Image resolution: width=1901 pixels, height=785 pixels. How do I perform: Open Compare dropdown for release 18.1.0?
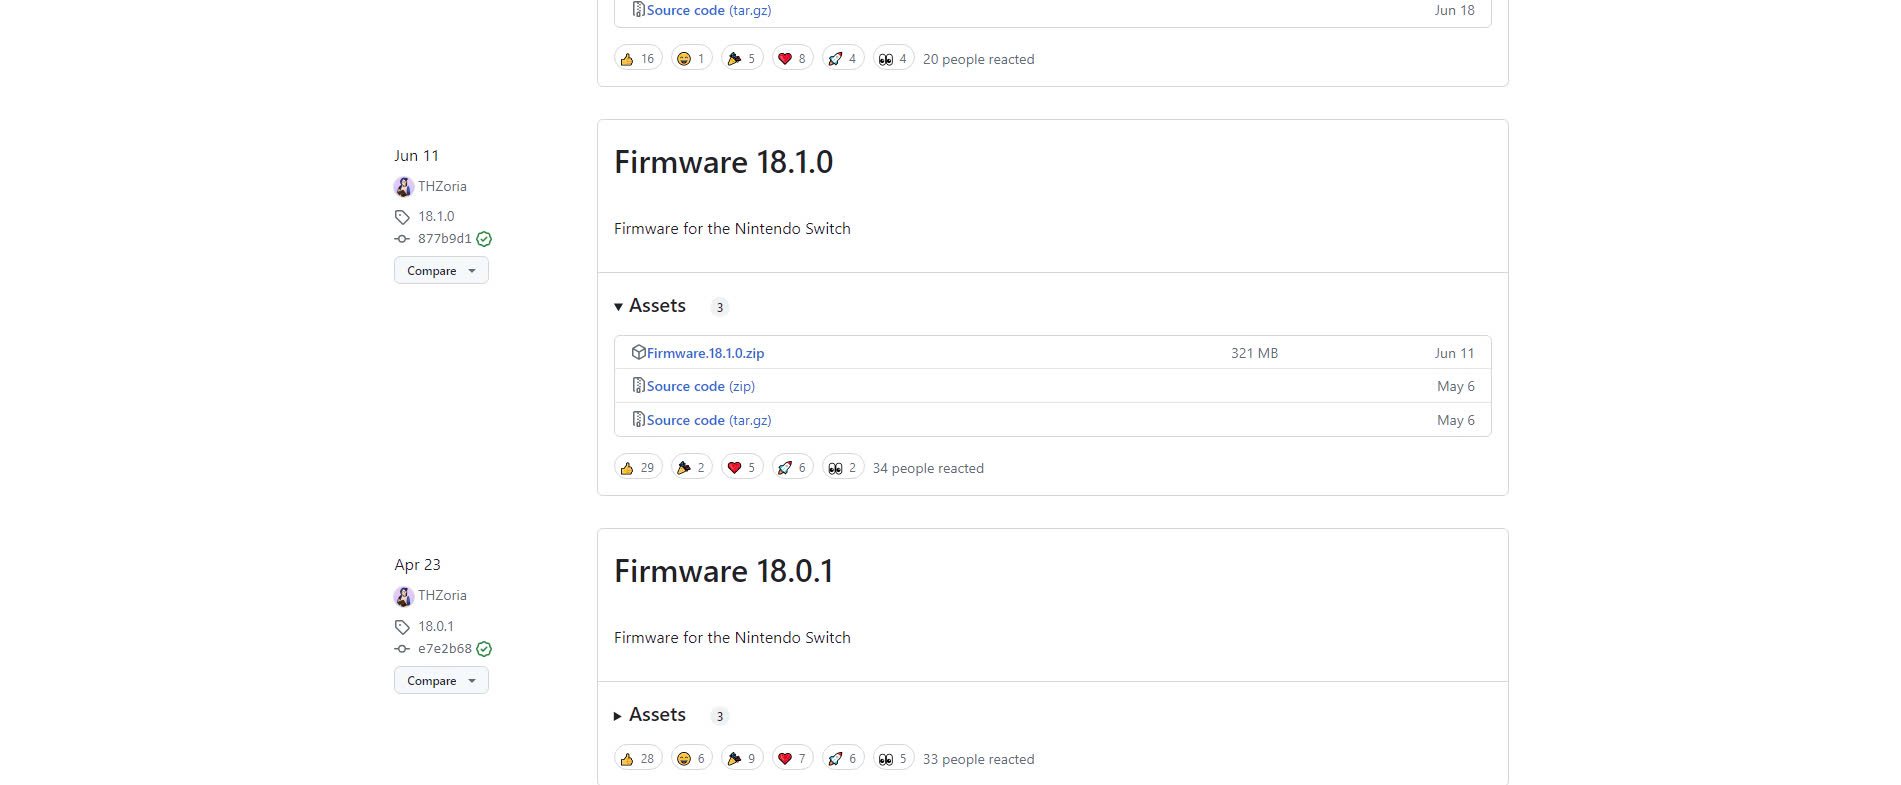click(x=441, y=270)
